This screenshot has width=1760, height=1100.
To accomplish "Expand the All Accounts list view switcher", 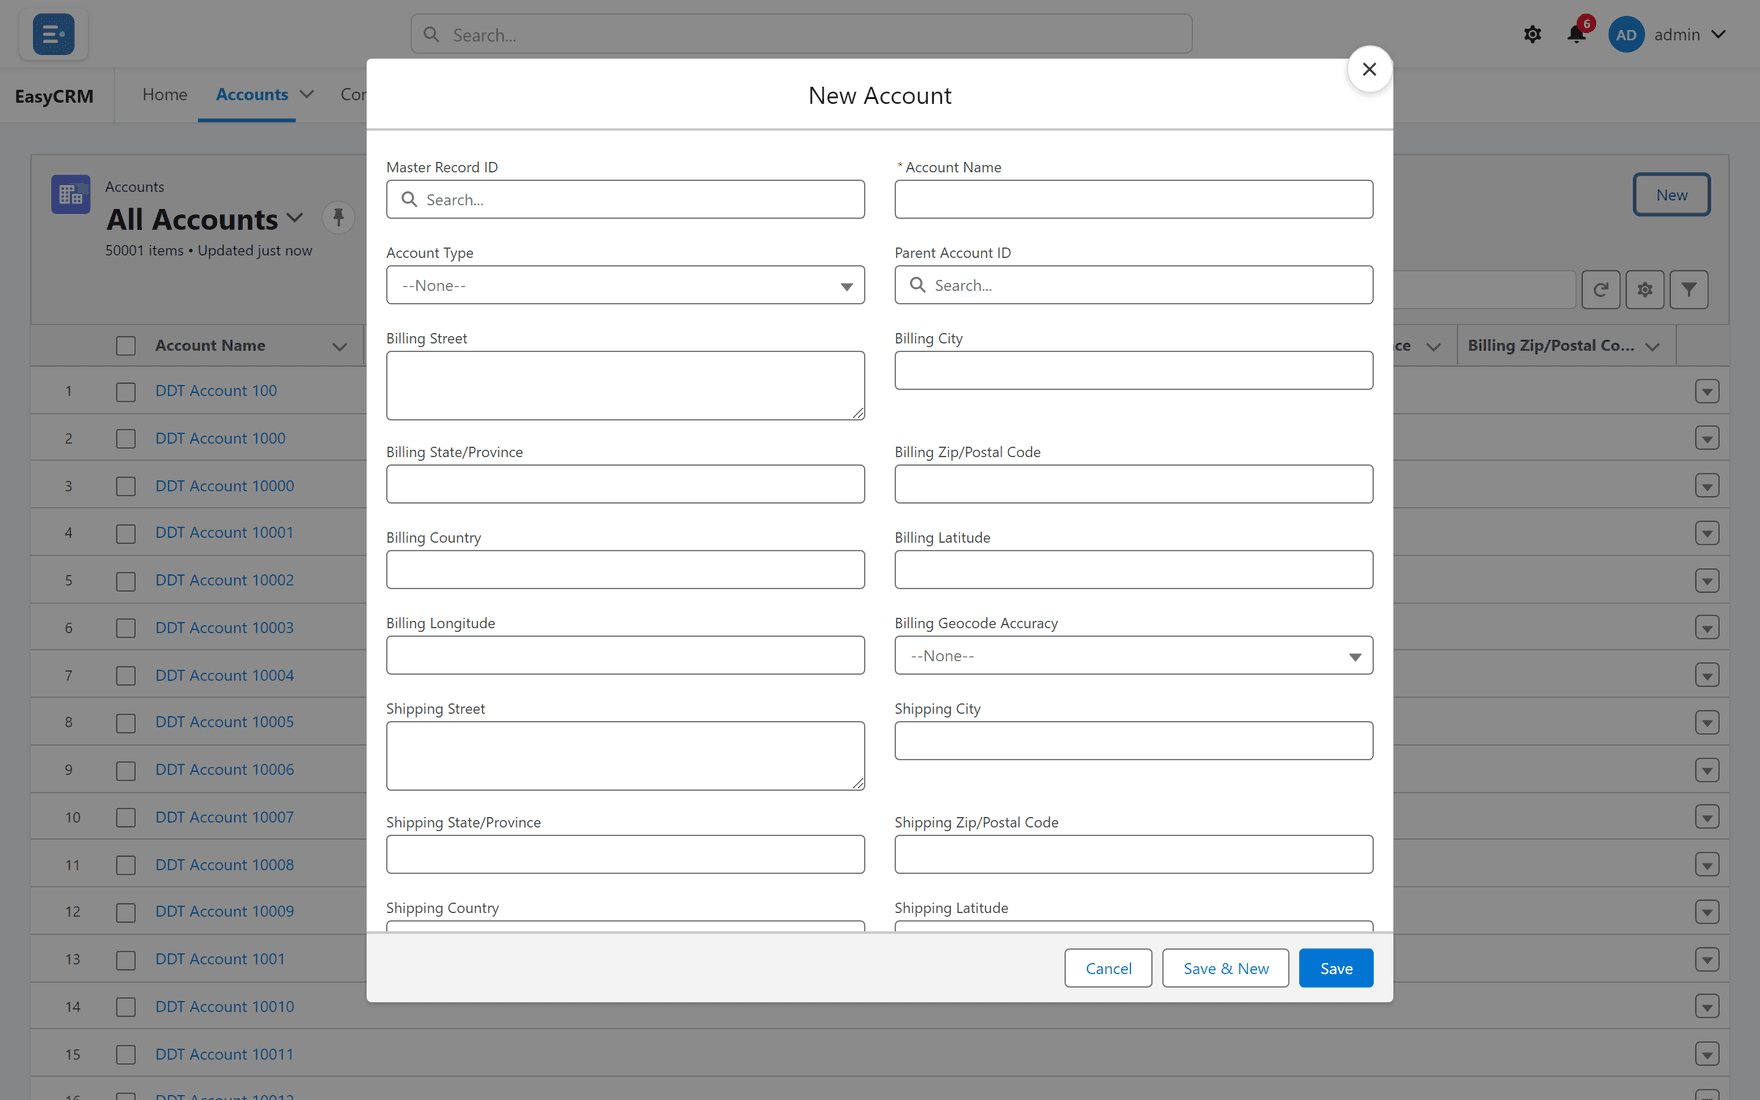I will 294,218.
